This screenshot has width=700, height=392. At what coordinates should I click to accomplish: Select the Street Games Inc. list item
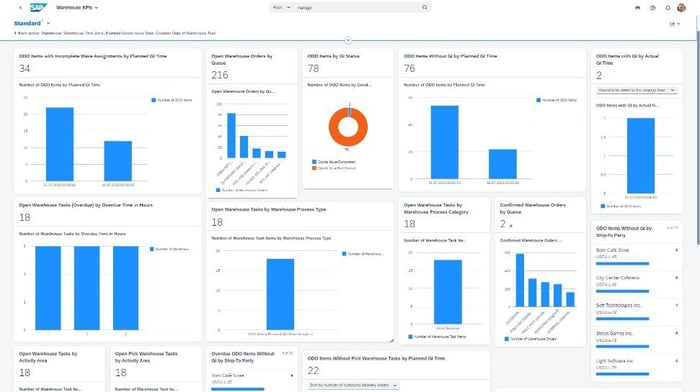(637, 340)
